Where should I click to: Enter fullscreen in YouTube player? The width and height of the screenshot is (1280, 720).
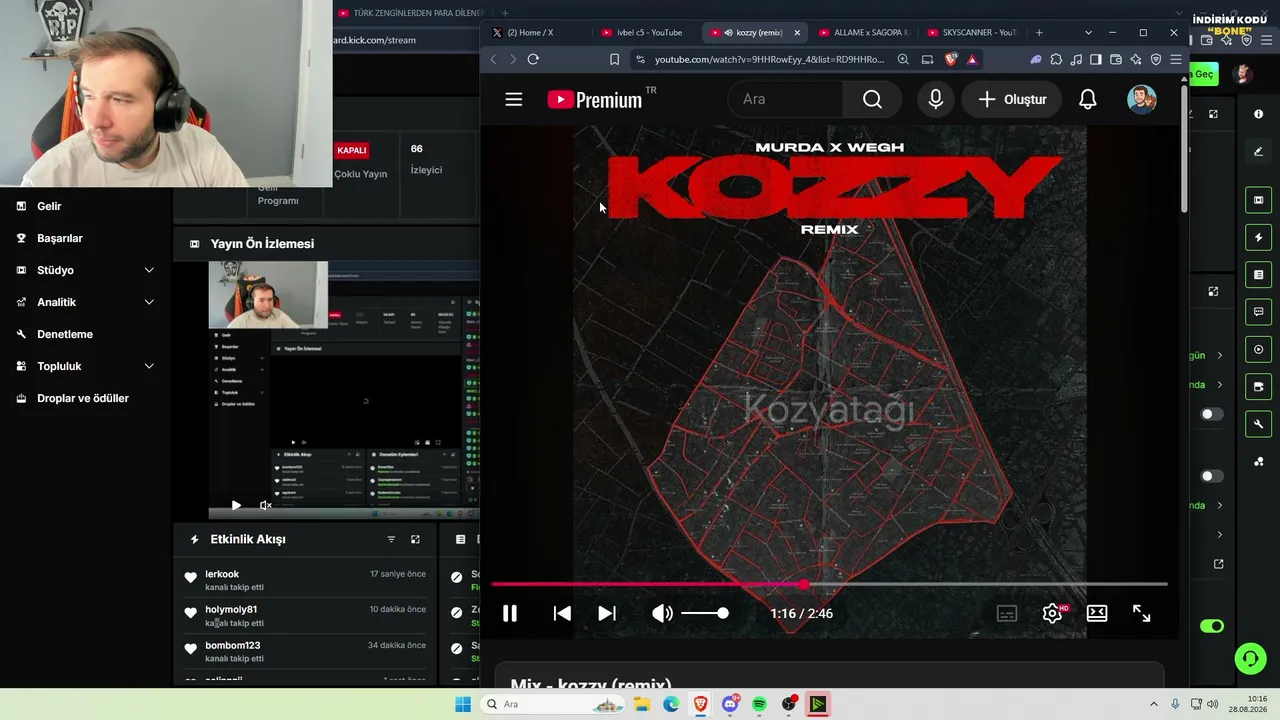(1142, 613)
